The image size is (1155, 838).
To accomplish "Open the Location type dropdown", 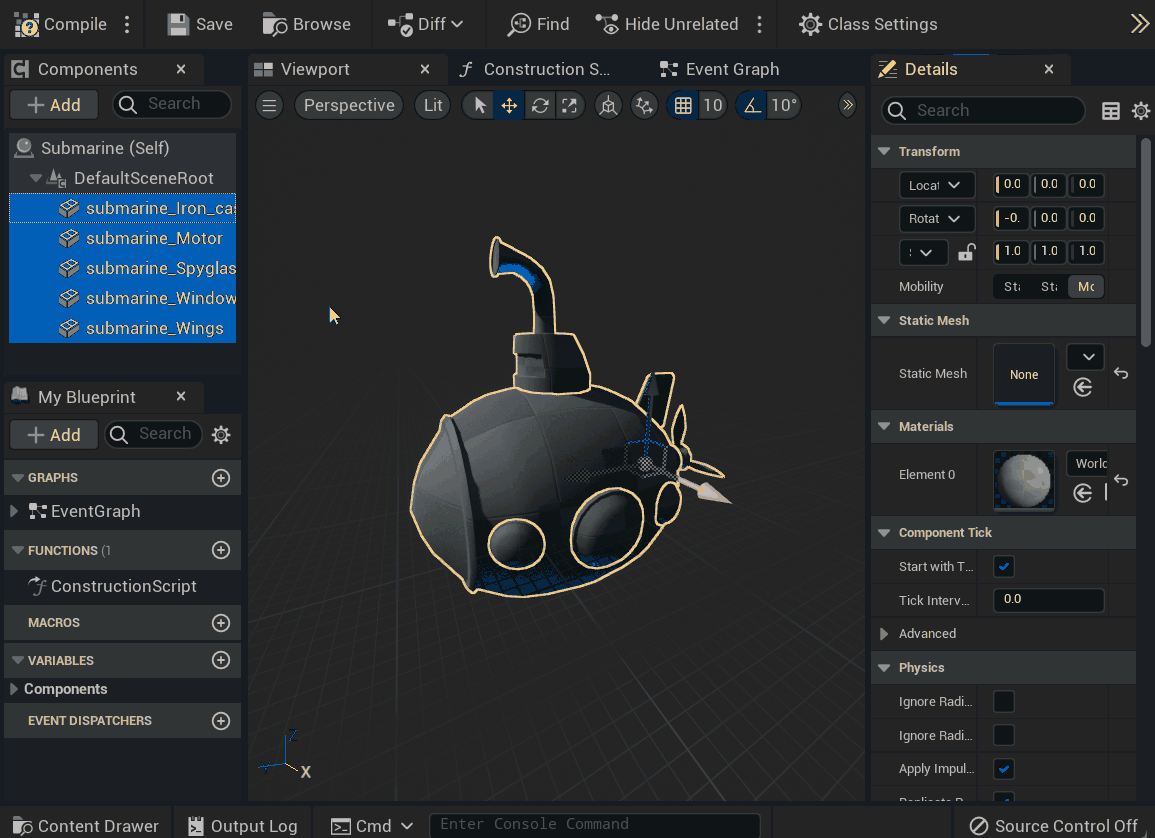I will [936, 185].
